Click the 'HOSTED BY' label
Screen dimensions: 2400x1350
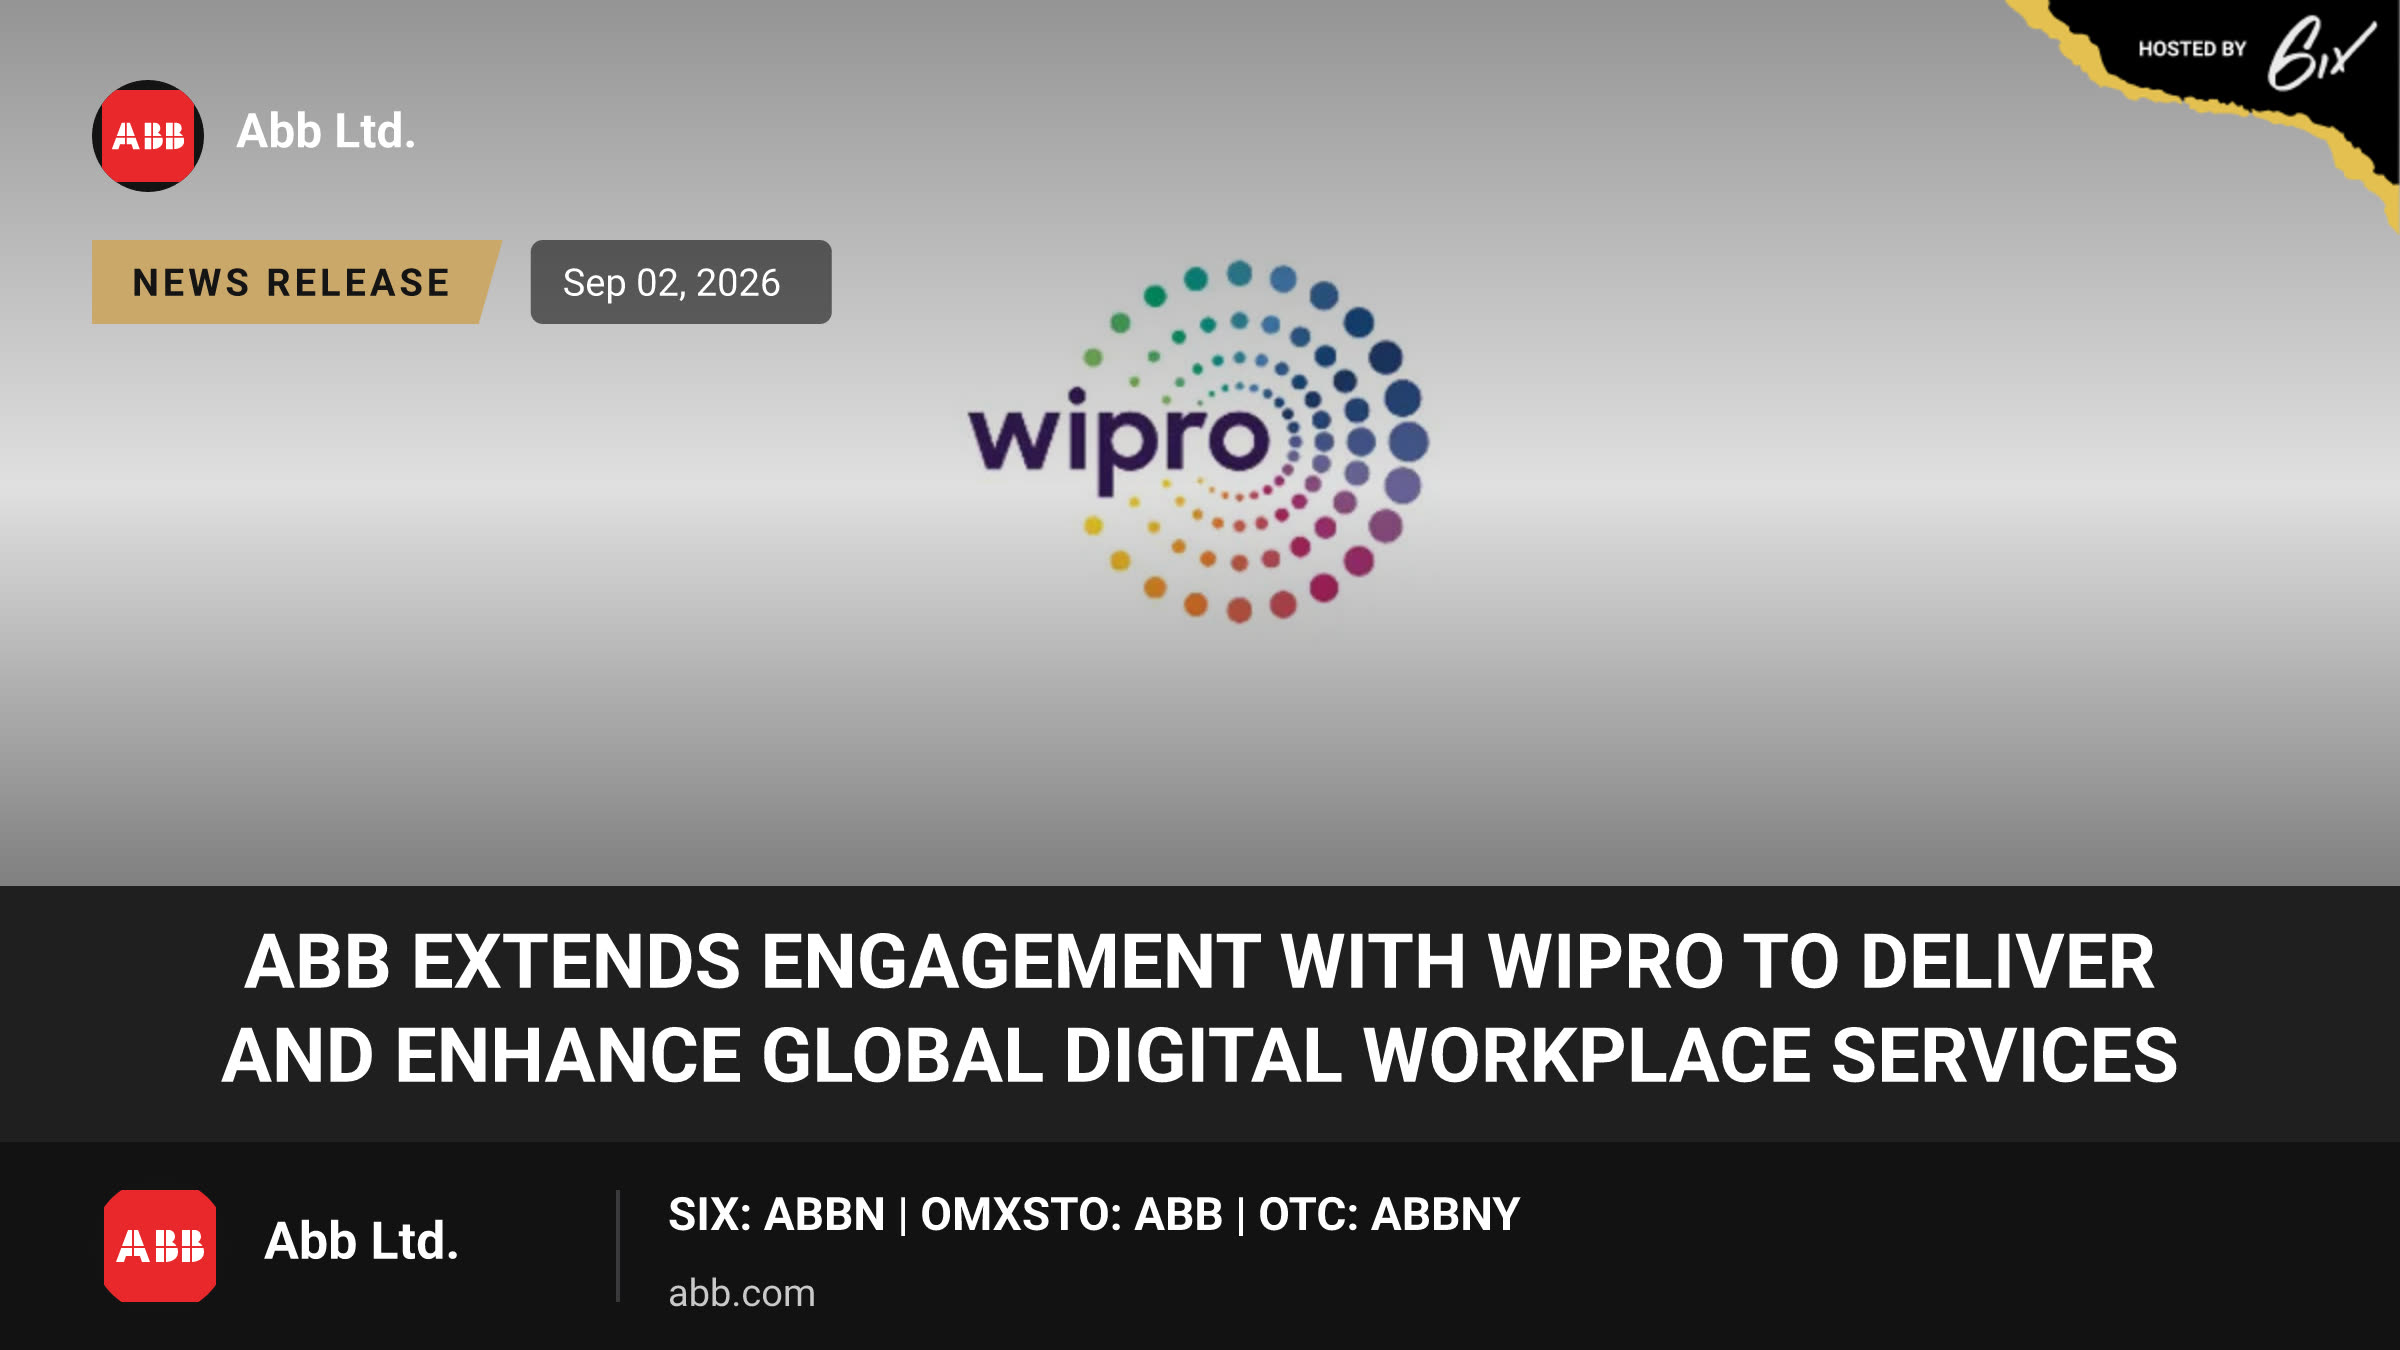[x=2192, y=49]
